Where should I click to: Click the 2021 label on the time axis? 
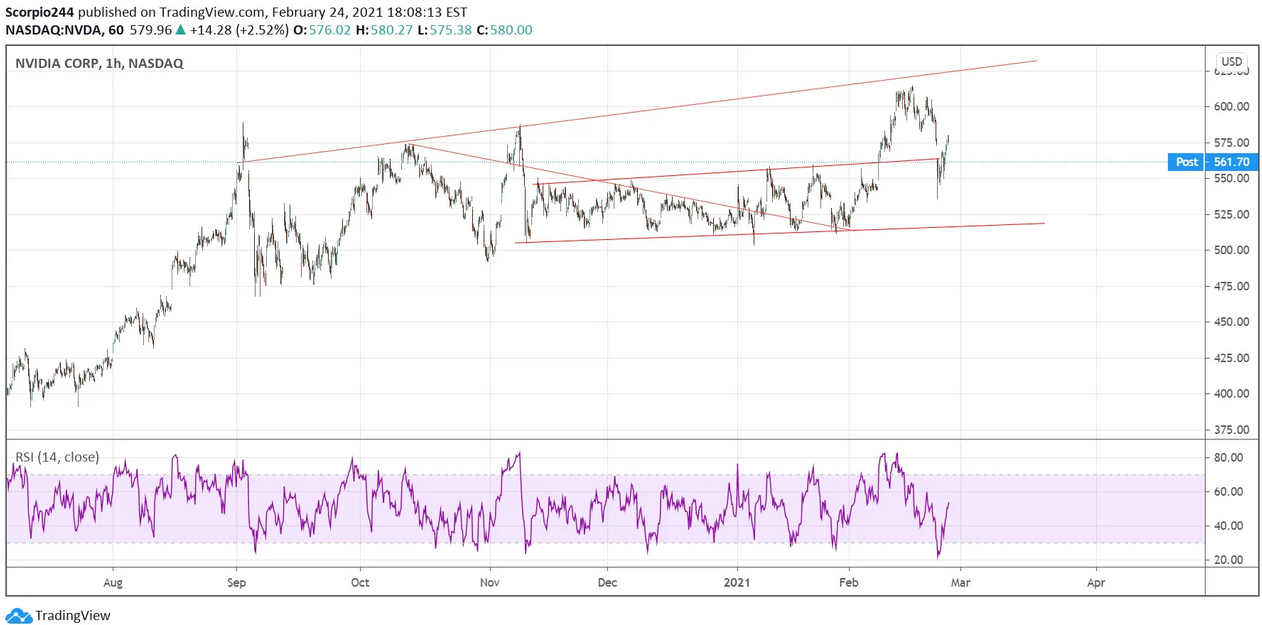737,581
